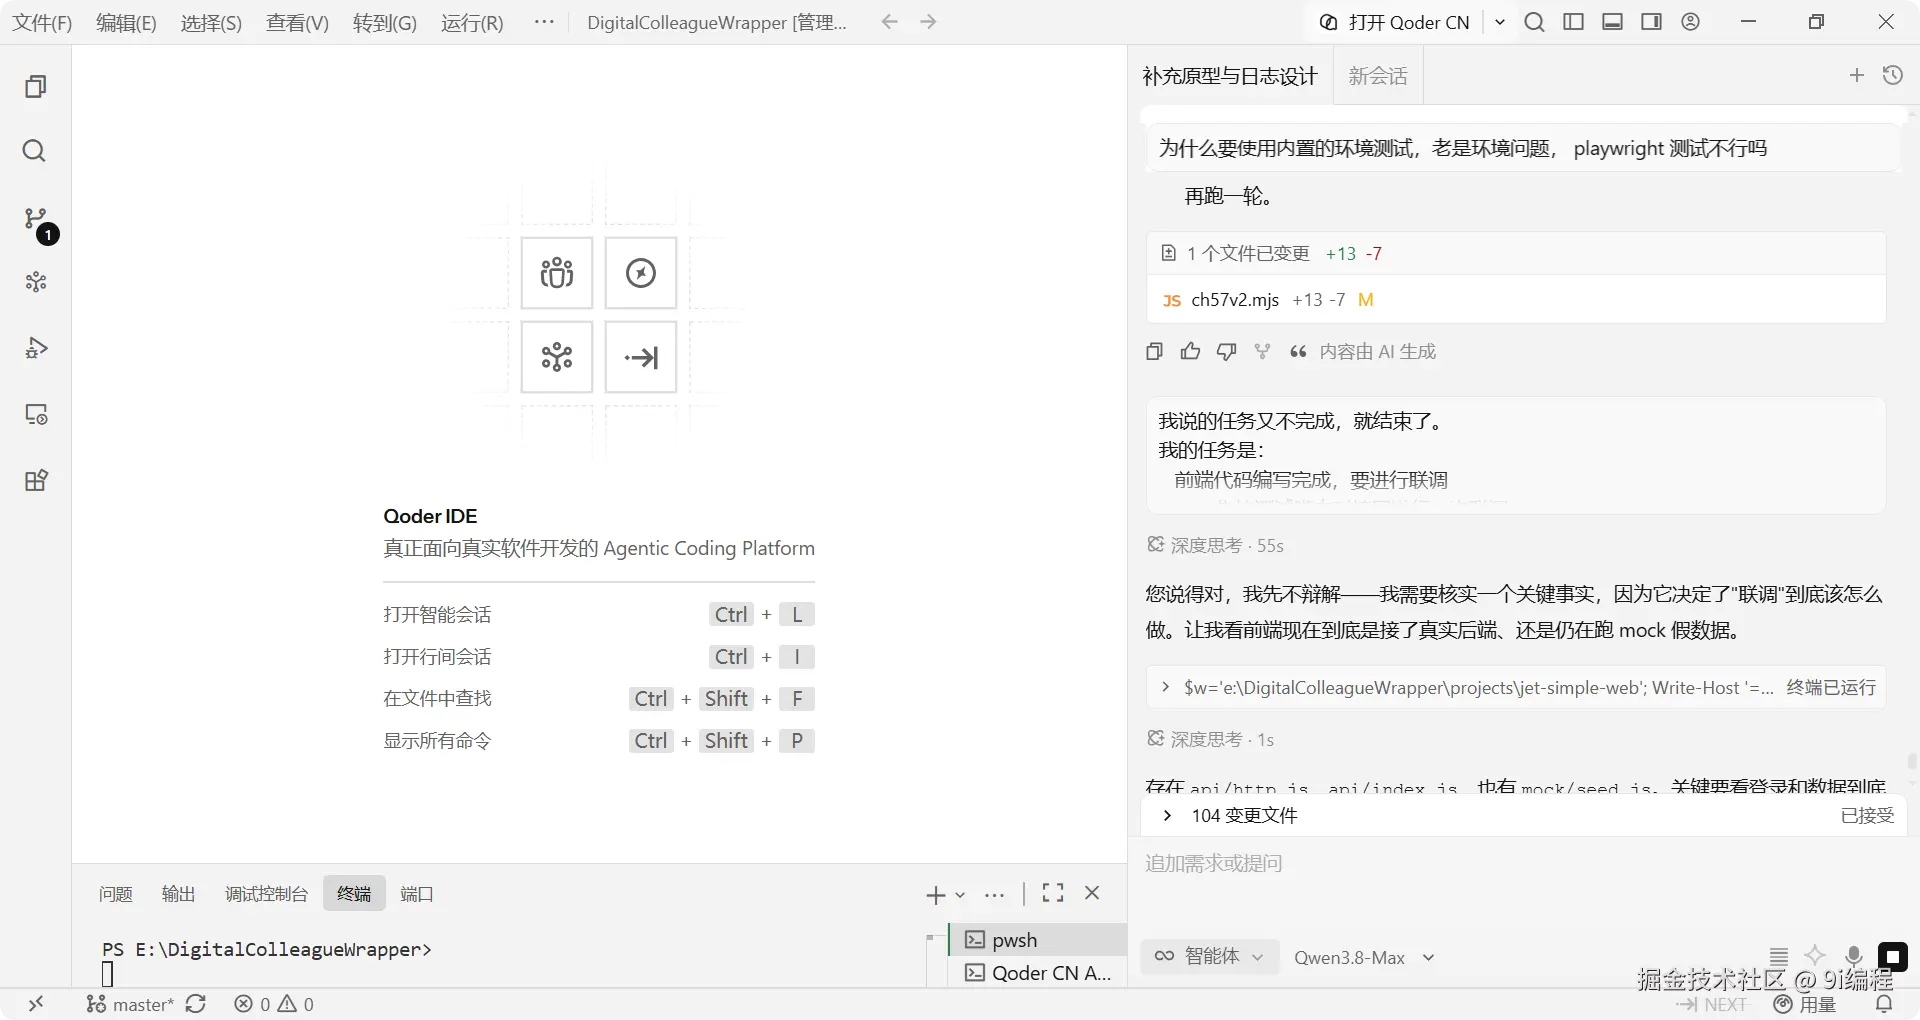This screenshot has width=1920, height=1020.
Task: Stop generation with black square button
Action: pos(1892,957)
